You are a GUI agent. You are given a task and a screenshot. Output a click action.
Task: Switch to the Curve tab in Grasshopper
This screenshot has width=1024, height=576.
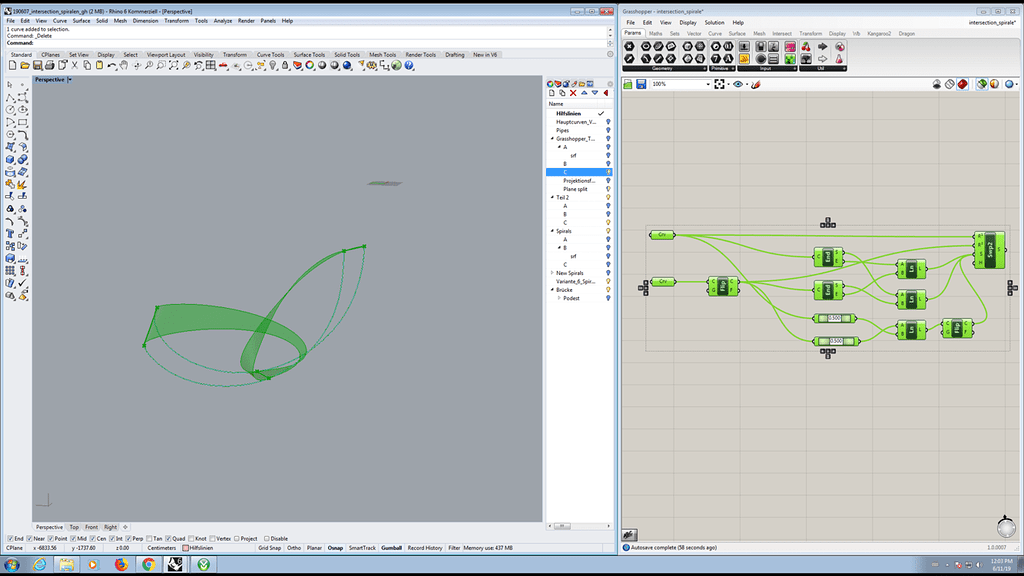click(714, 33)
